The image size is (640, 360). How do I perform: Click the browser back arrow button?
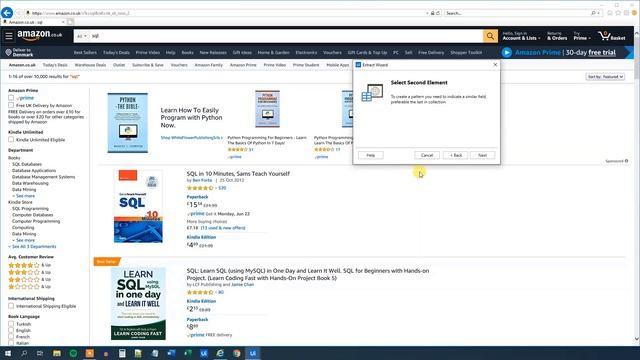(x=7, y=13)
